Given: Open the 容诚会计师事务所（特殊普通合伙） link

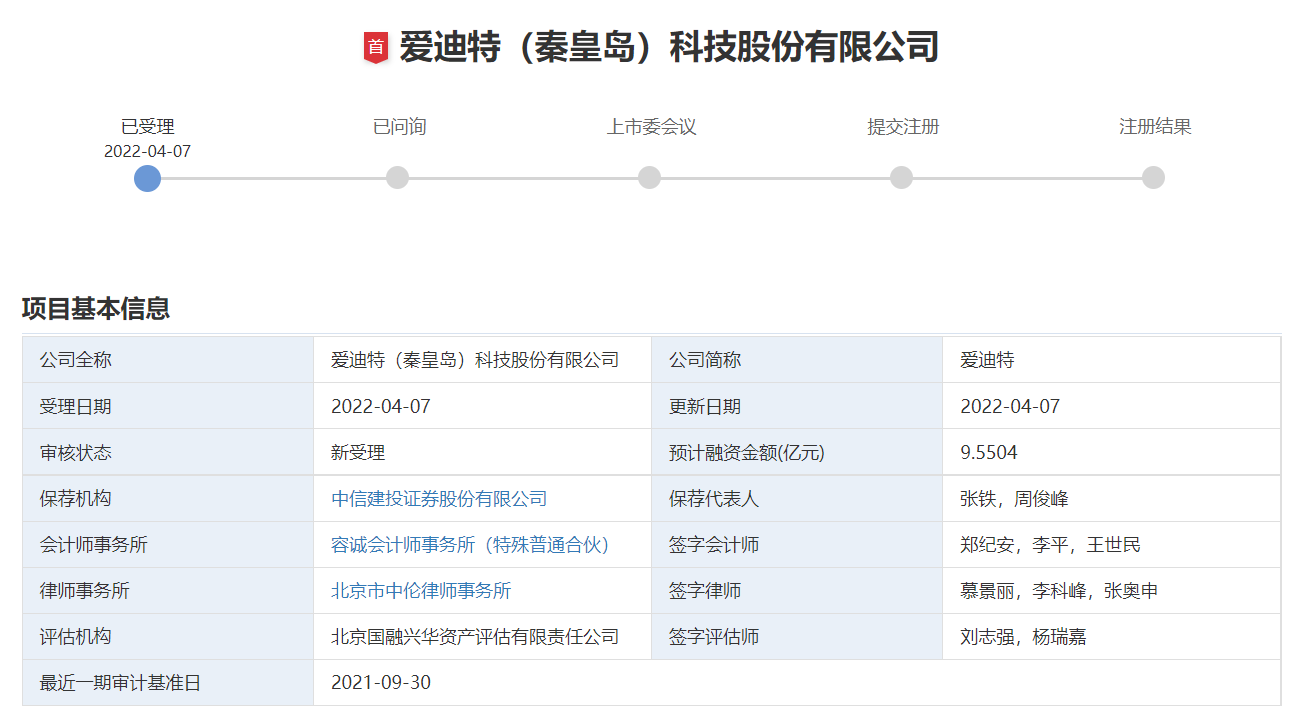Looking at the screenshot, I should pos(470,545).
